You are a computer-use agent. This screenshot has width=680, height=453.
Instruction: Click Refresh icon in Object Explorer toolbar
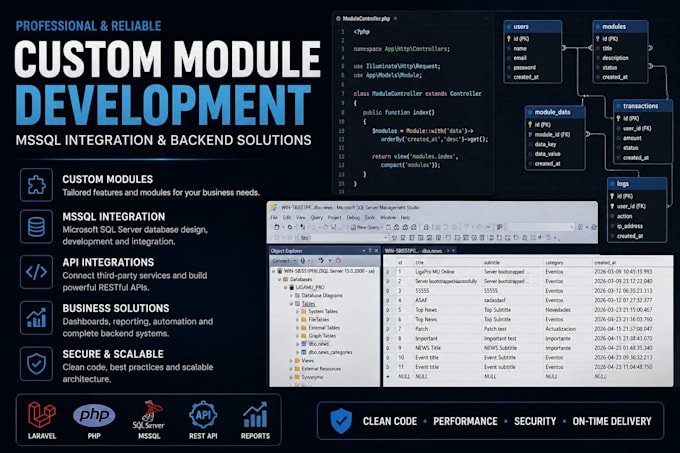321,261
